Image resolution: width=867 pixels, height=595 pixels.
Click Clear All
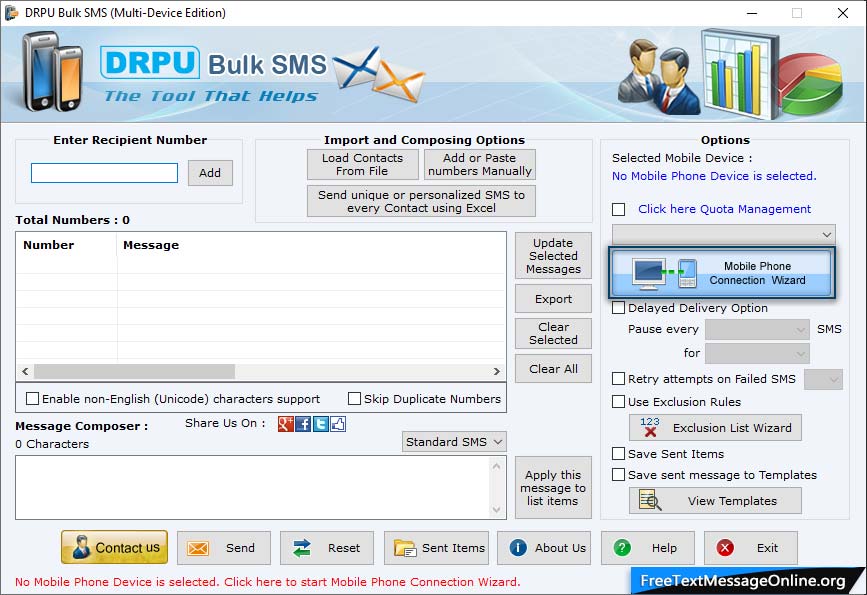tap(553, 368)
